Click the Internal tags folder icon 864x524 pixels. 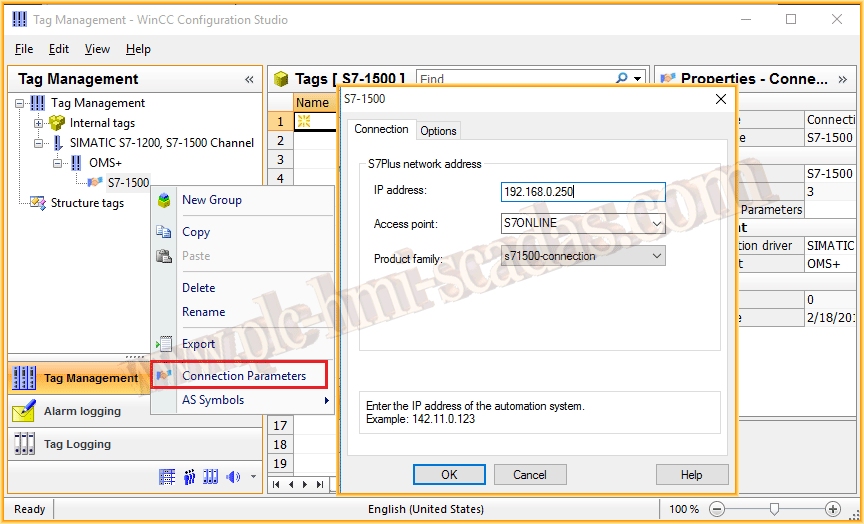[x=57, y=123]
